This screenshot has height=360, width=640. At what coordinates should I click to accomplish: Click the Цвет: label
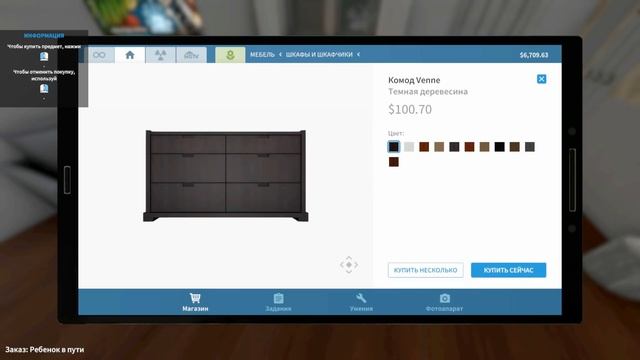(396, 133)
